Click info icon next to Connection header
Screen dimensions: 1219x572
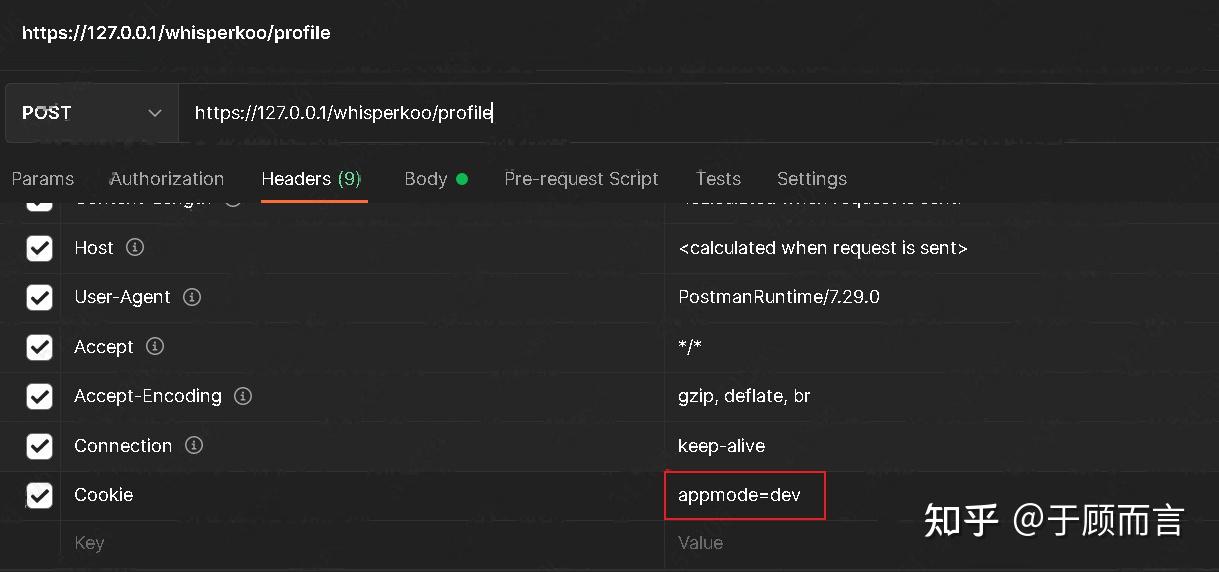194,445
